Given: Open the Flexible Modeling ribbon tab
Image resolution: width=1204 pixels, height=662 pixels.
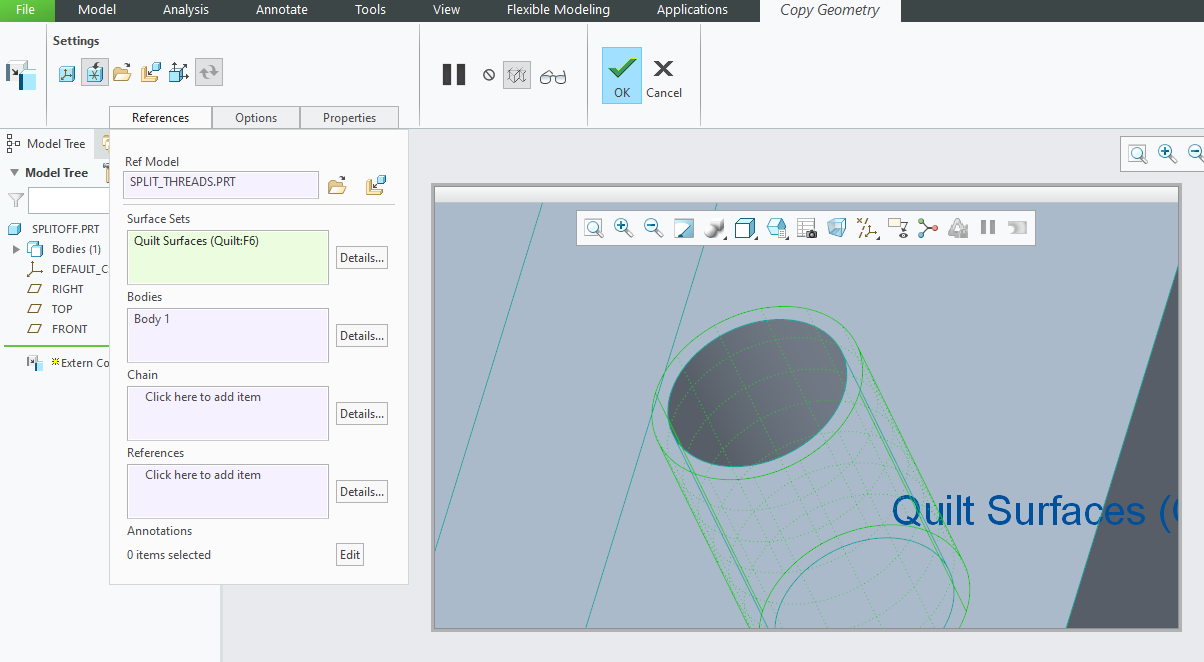Looking at the screenshot, I should click(x=557, y=9).
